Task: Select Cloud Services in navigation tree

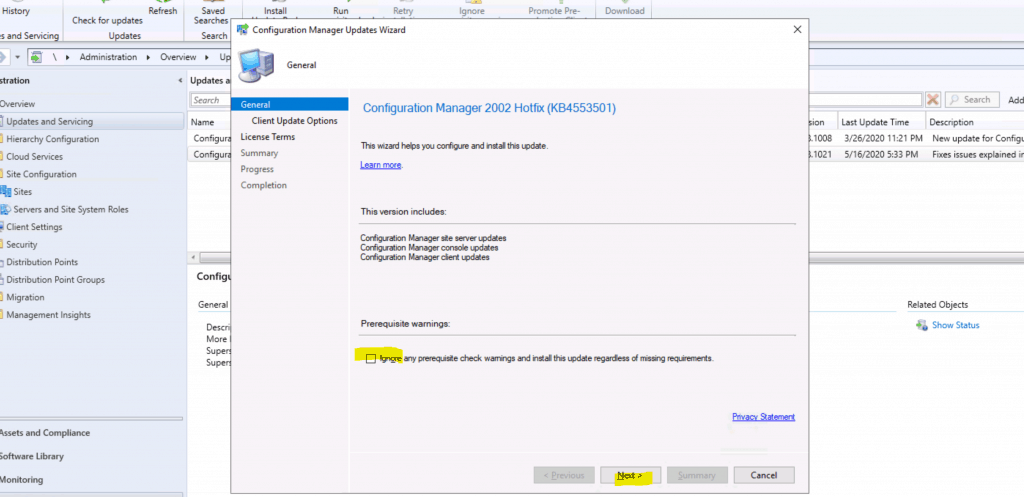Action: pyautogui.click(x=35, y=157)
